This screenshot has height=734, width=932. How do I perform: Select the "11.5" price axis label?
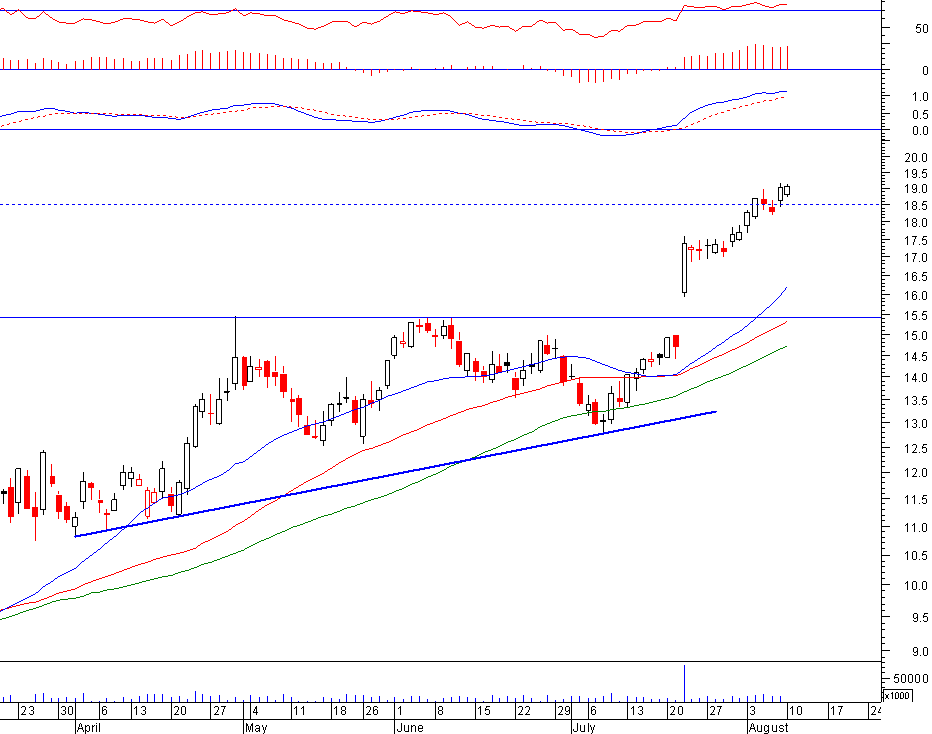(x=915, y=500)
